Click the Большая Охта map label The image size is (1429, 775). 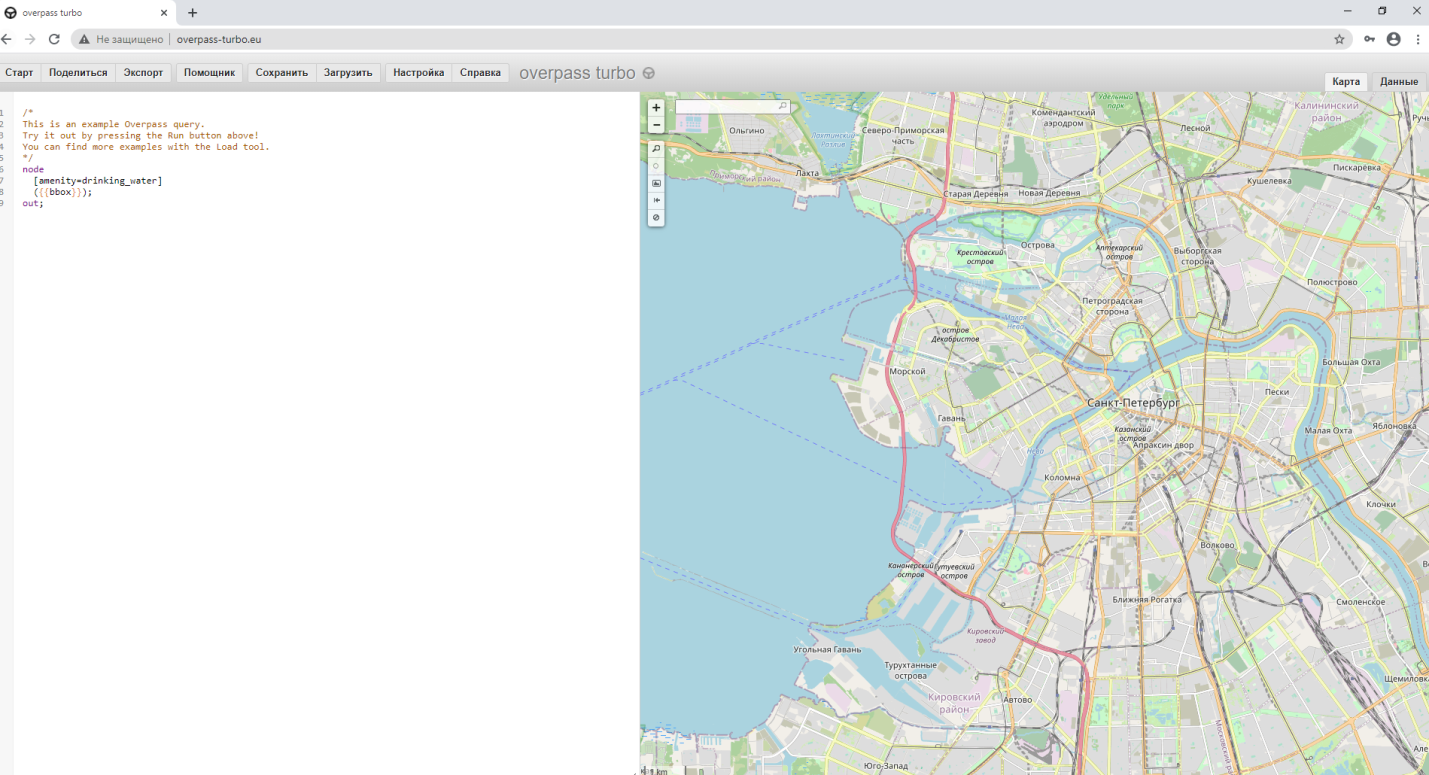[1350, 362]
